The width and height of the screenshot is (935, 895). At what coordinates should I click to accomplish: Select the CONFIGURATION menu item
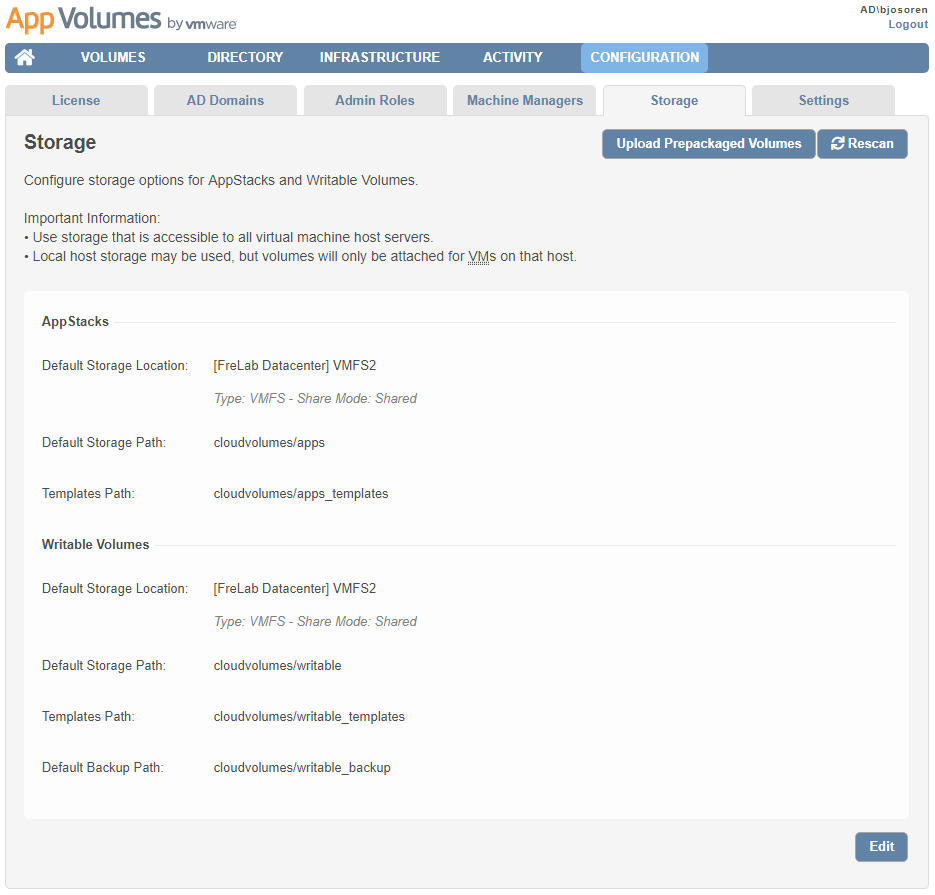point(643,57)
